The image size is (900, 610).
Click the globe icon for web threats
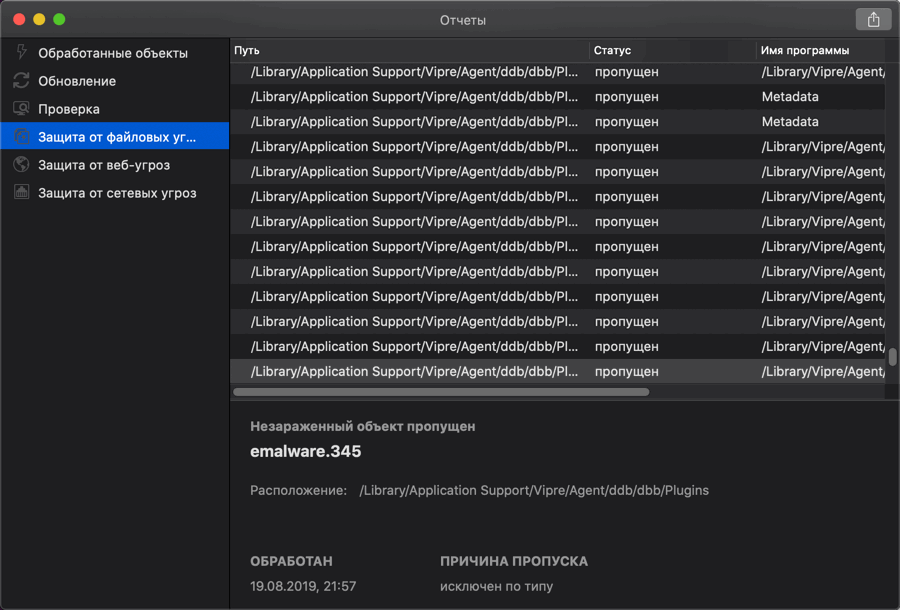pos(21,165)
